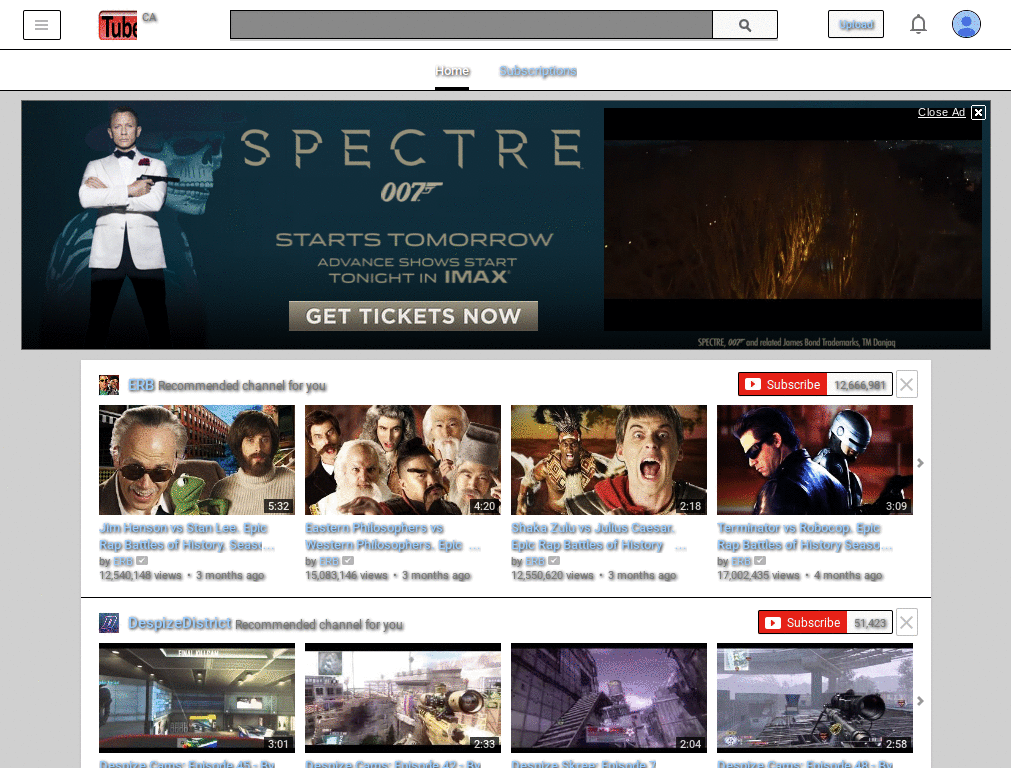Close the Spectre ad with X icon
This screenshot has width=1024, height=768.
point(978,112)
